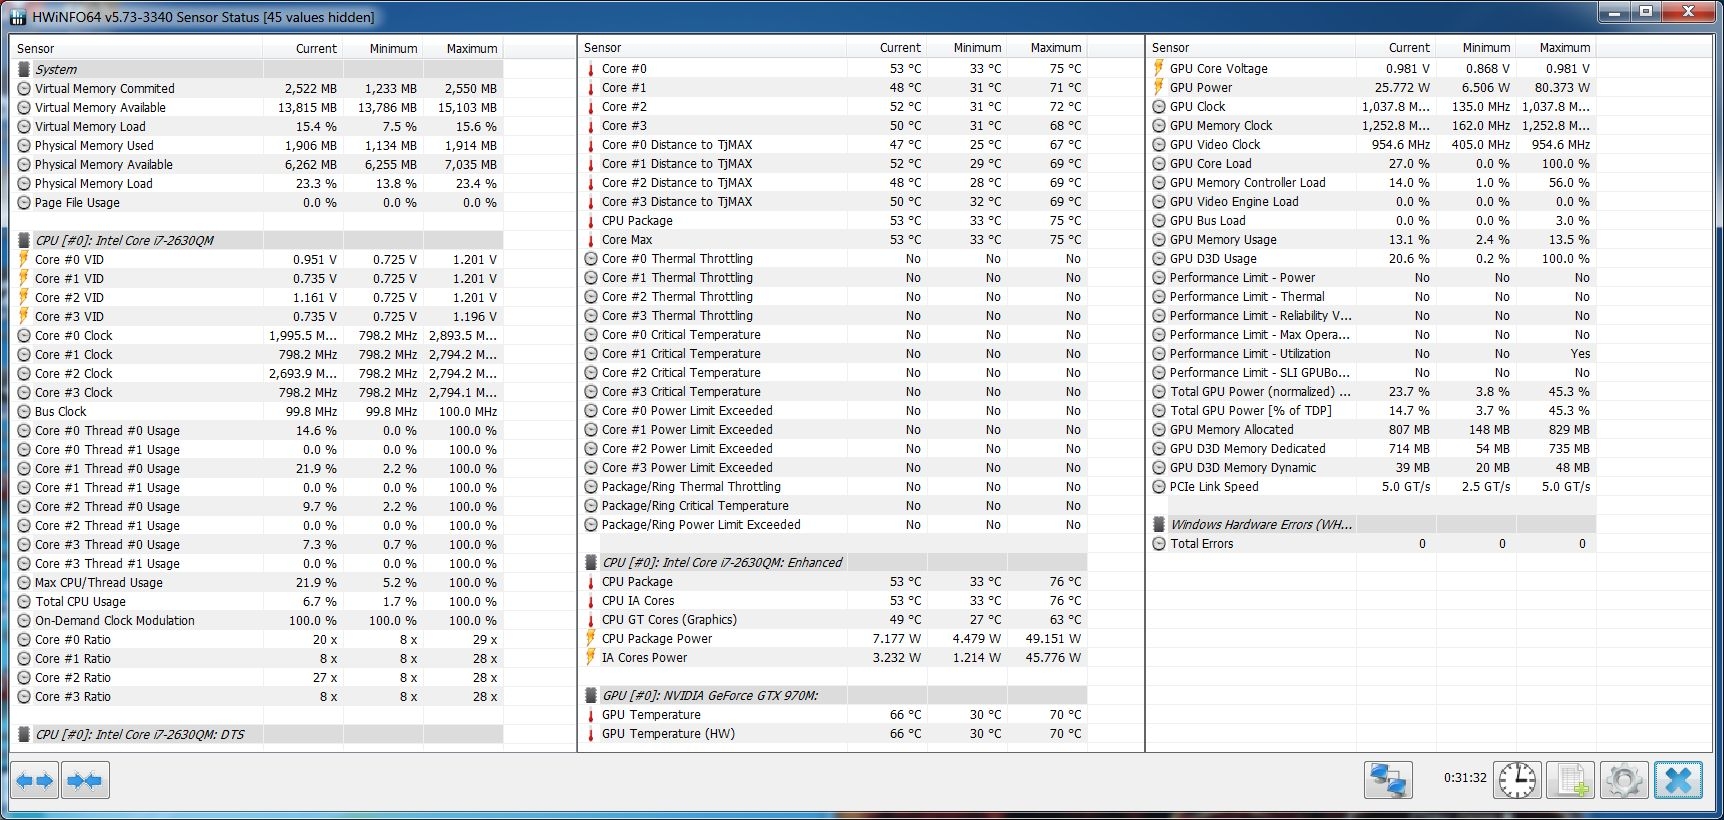Viewport: 1724px width, 820px height.
Task: Select the Physical Memory Load row
Action: pyautogui.click(x=258, y=184)
